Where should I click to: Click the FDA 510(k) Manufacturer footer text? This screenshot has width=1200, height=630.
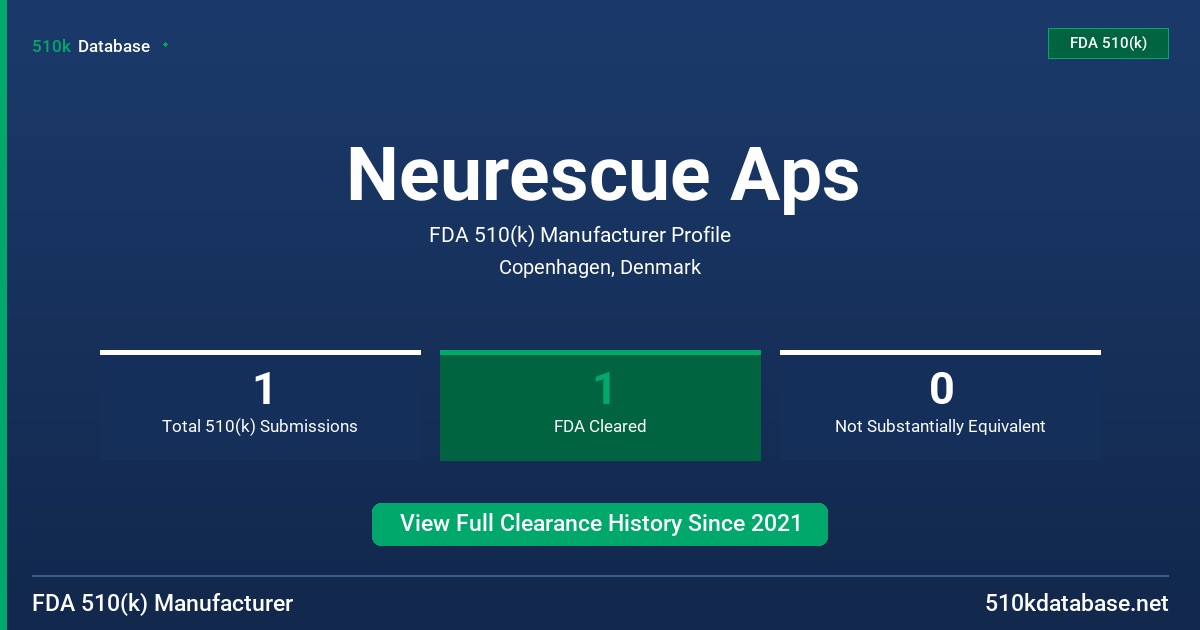click(163, 604)
